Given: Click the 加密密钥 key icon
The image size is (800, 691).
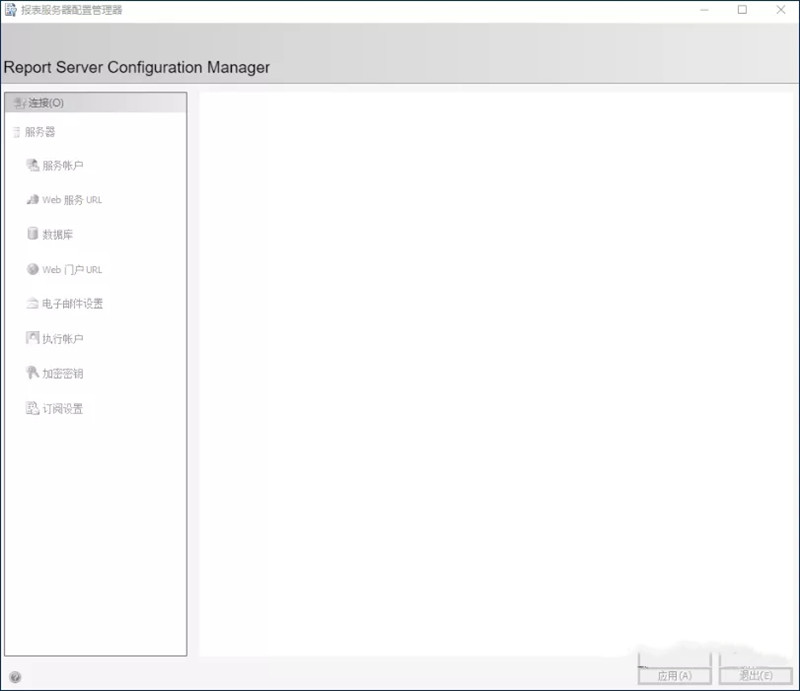Looking at the screenshot, I should [33, 373].
